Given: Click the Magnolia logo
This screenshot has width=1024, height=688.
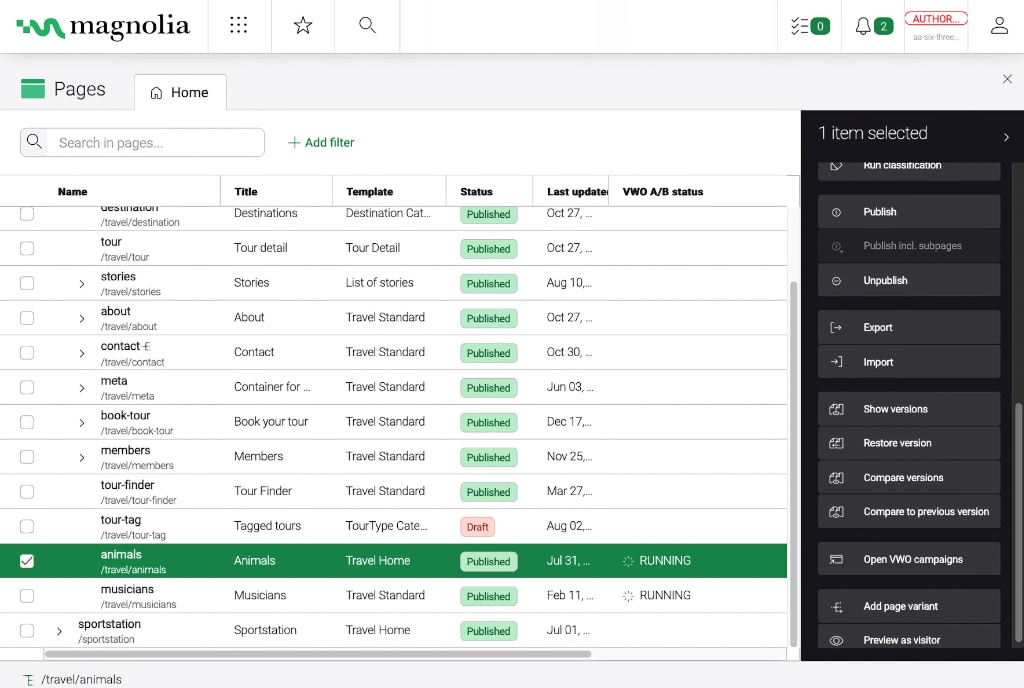Looking at the screenshot, I should [x=103, y=27].
